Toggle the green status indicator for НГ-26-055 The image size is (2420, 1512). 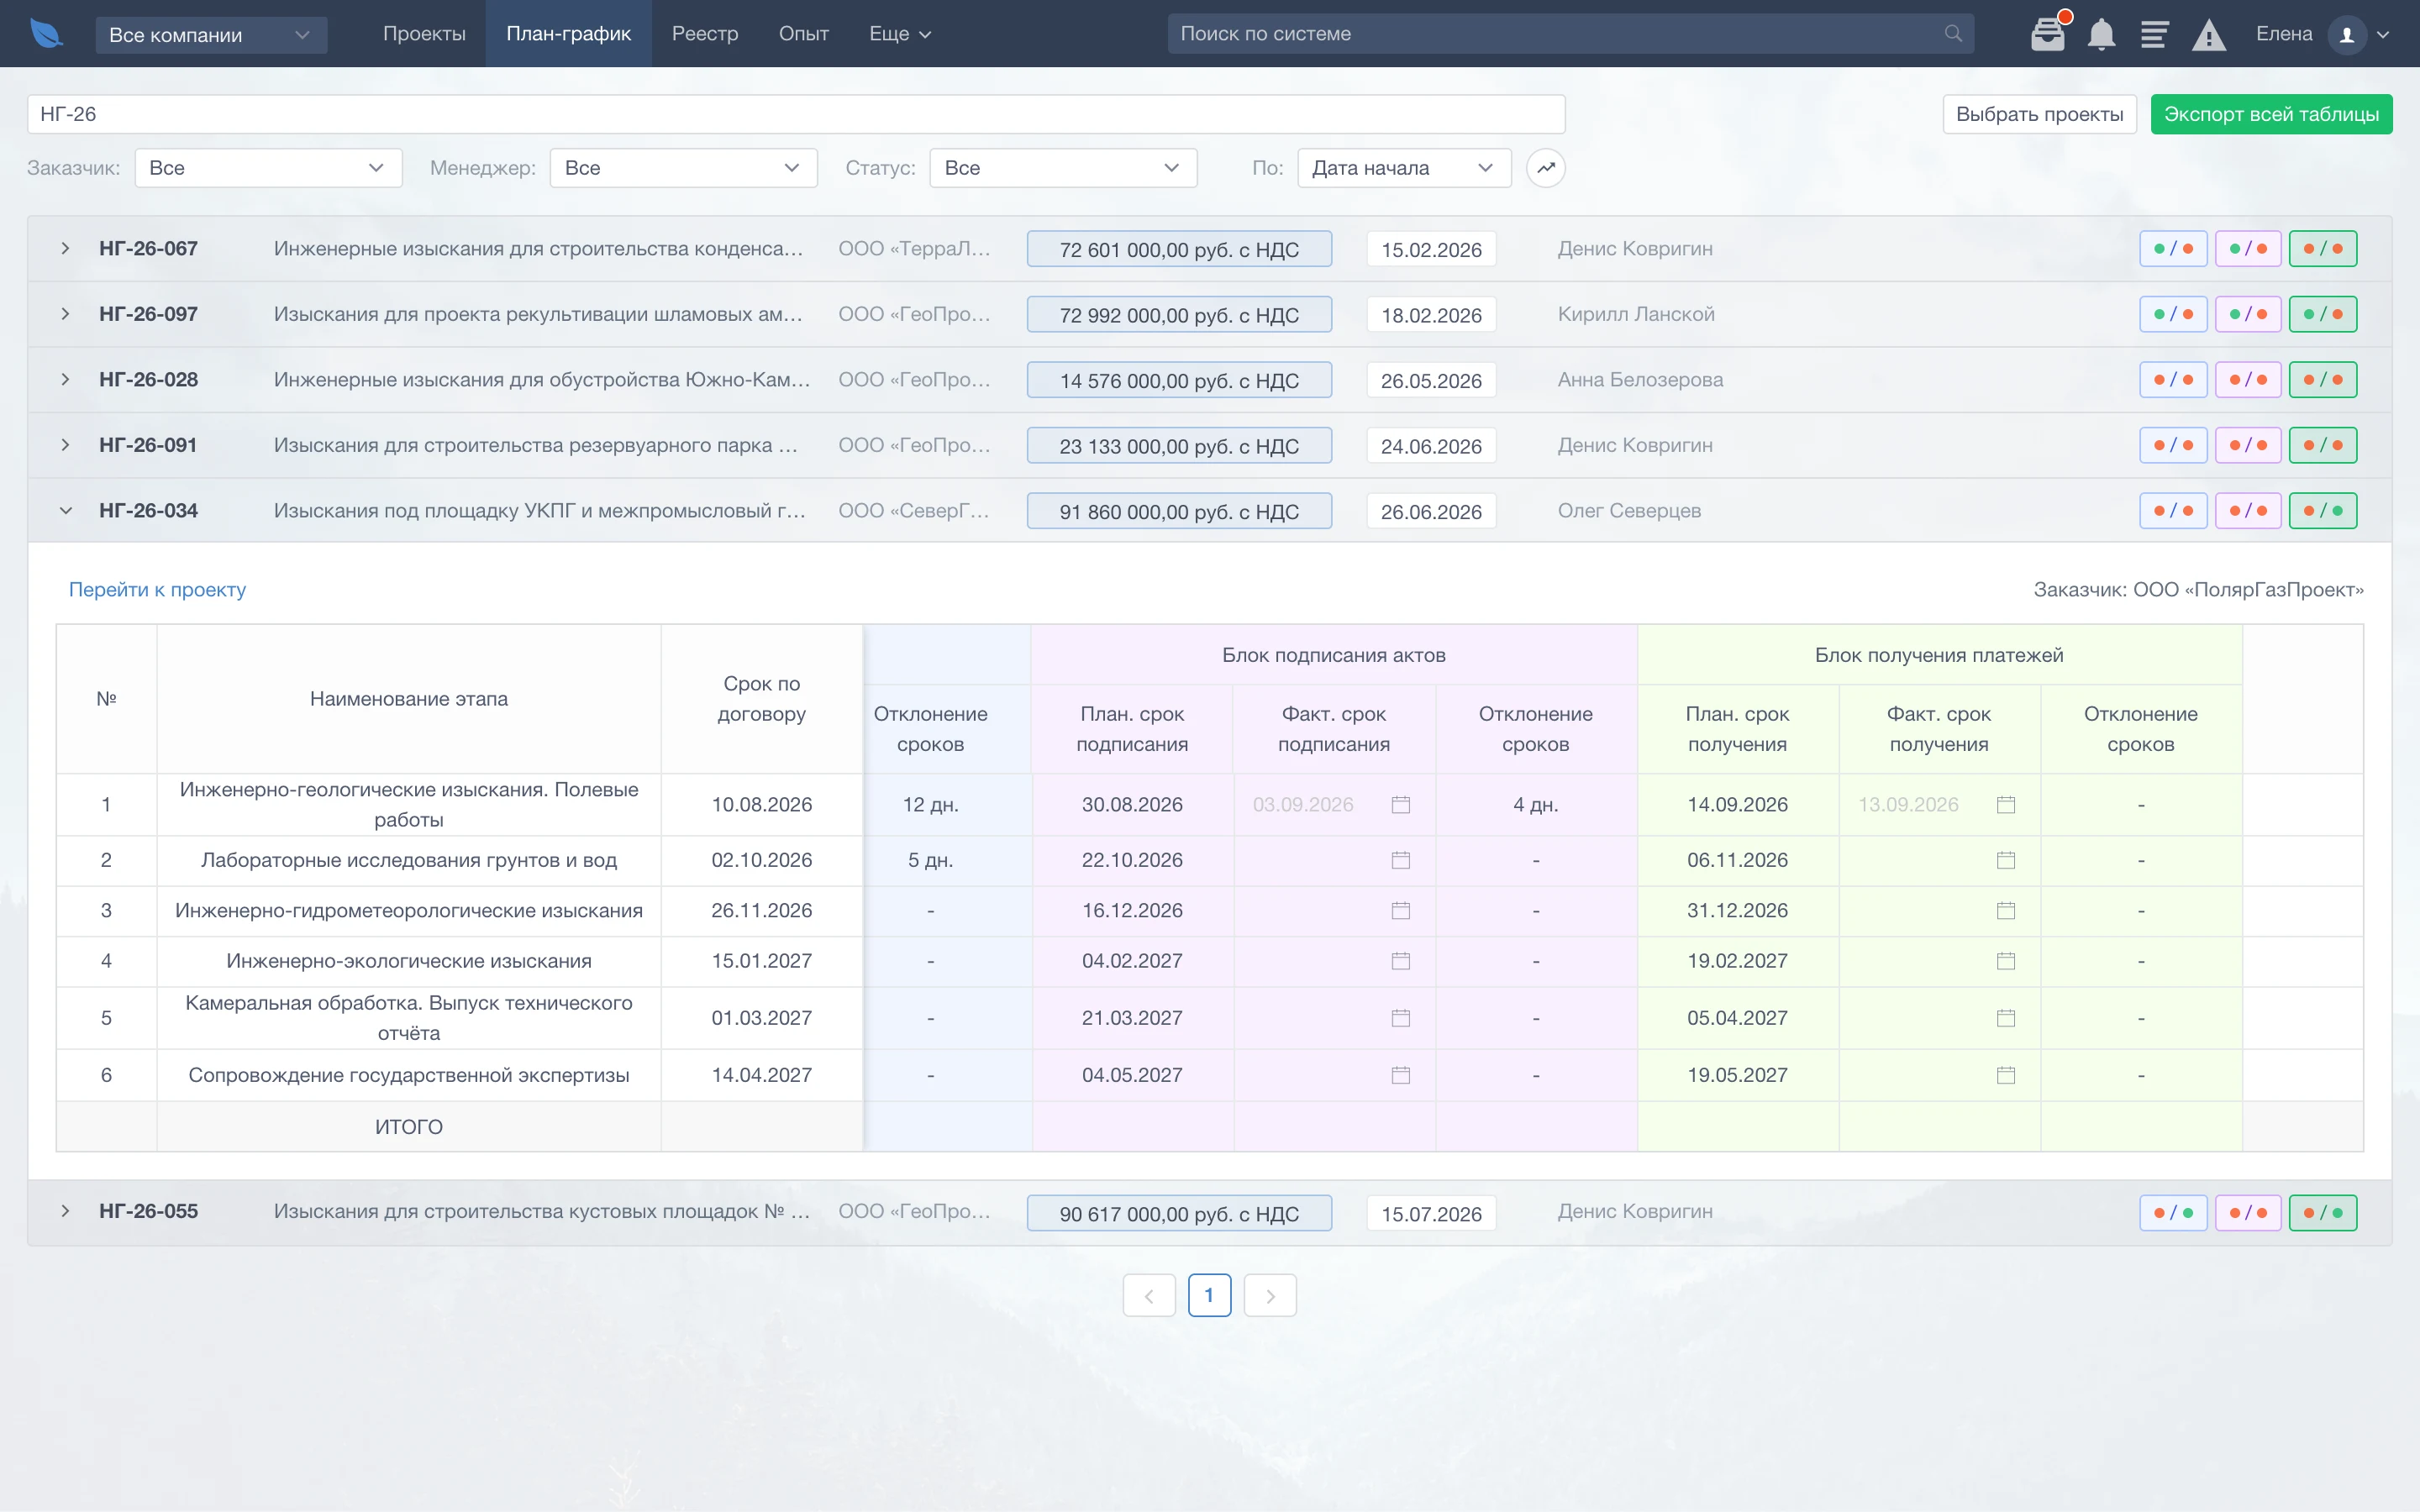coord(2323,1213)
